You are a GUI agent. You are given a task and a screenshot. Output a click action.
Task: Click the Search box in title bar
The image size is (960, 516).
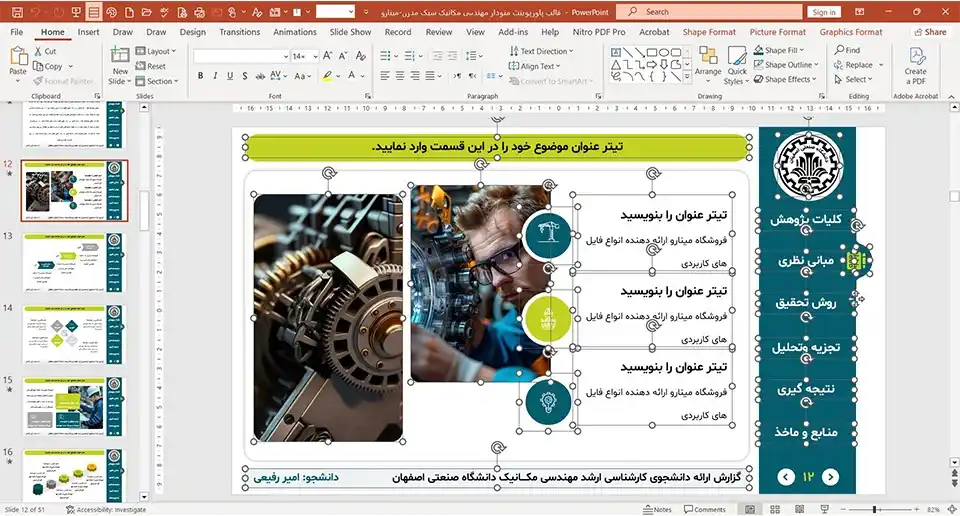pyautogui.click(x=709, y=12)
